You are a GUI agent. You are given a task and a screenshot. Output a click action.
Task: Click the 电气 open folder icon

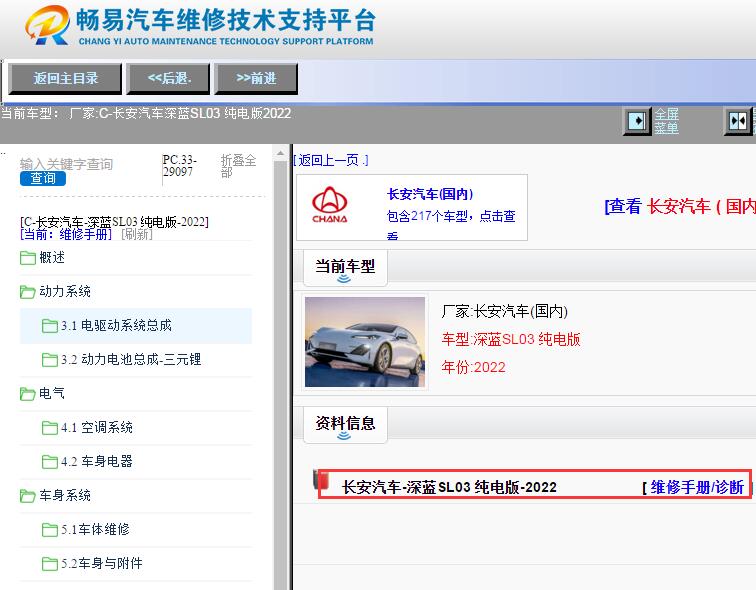click(27, 394)
